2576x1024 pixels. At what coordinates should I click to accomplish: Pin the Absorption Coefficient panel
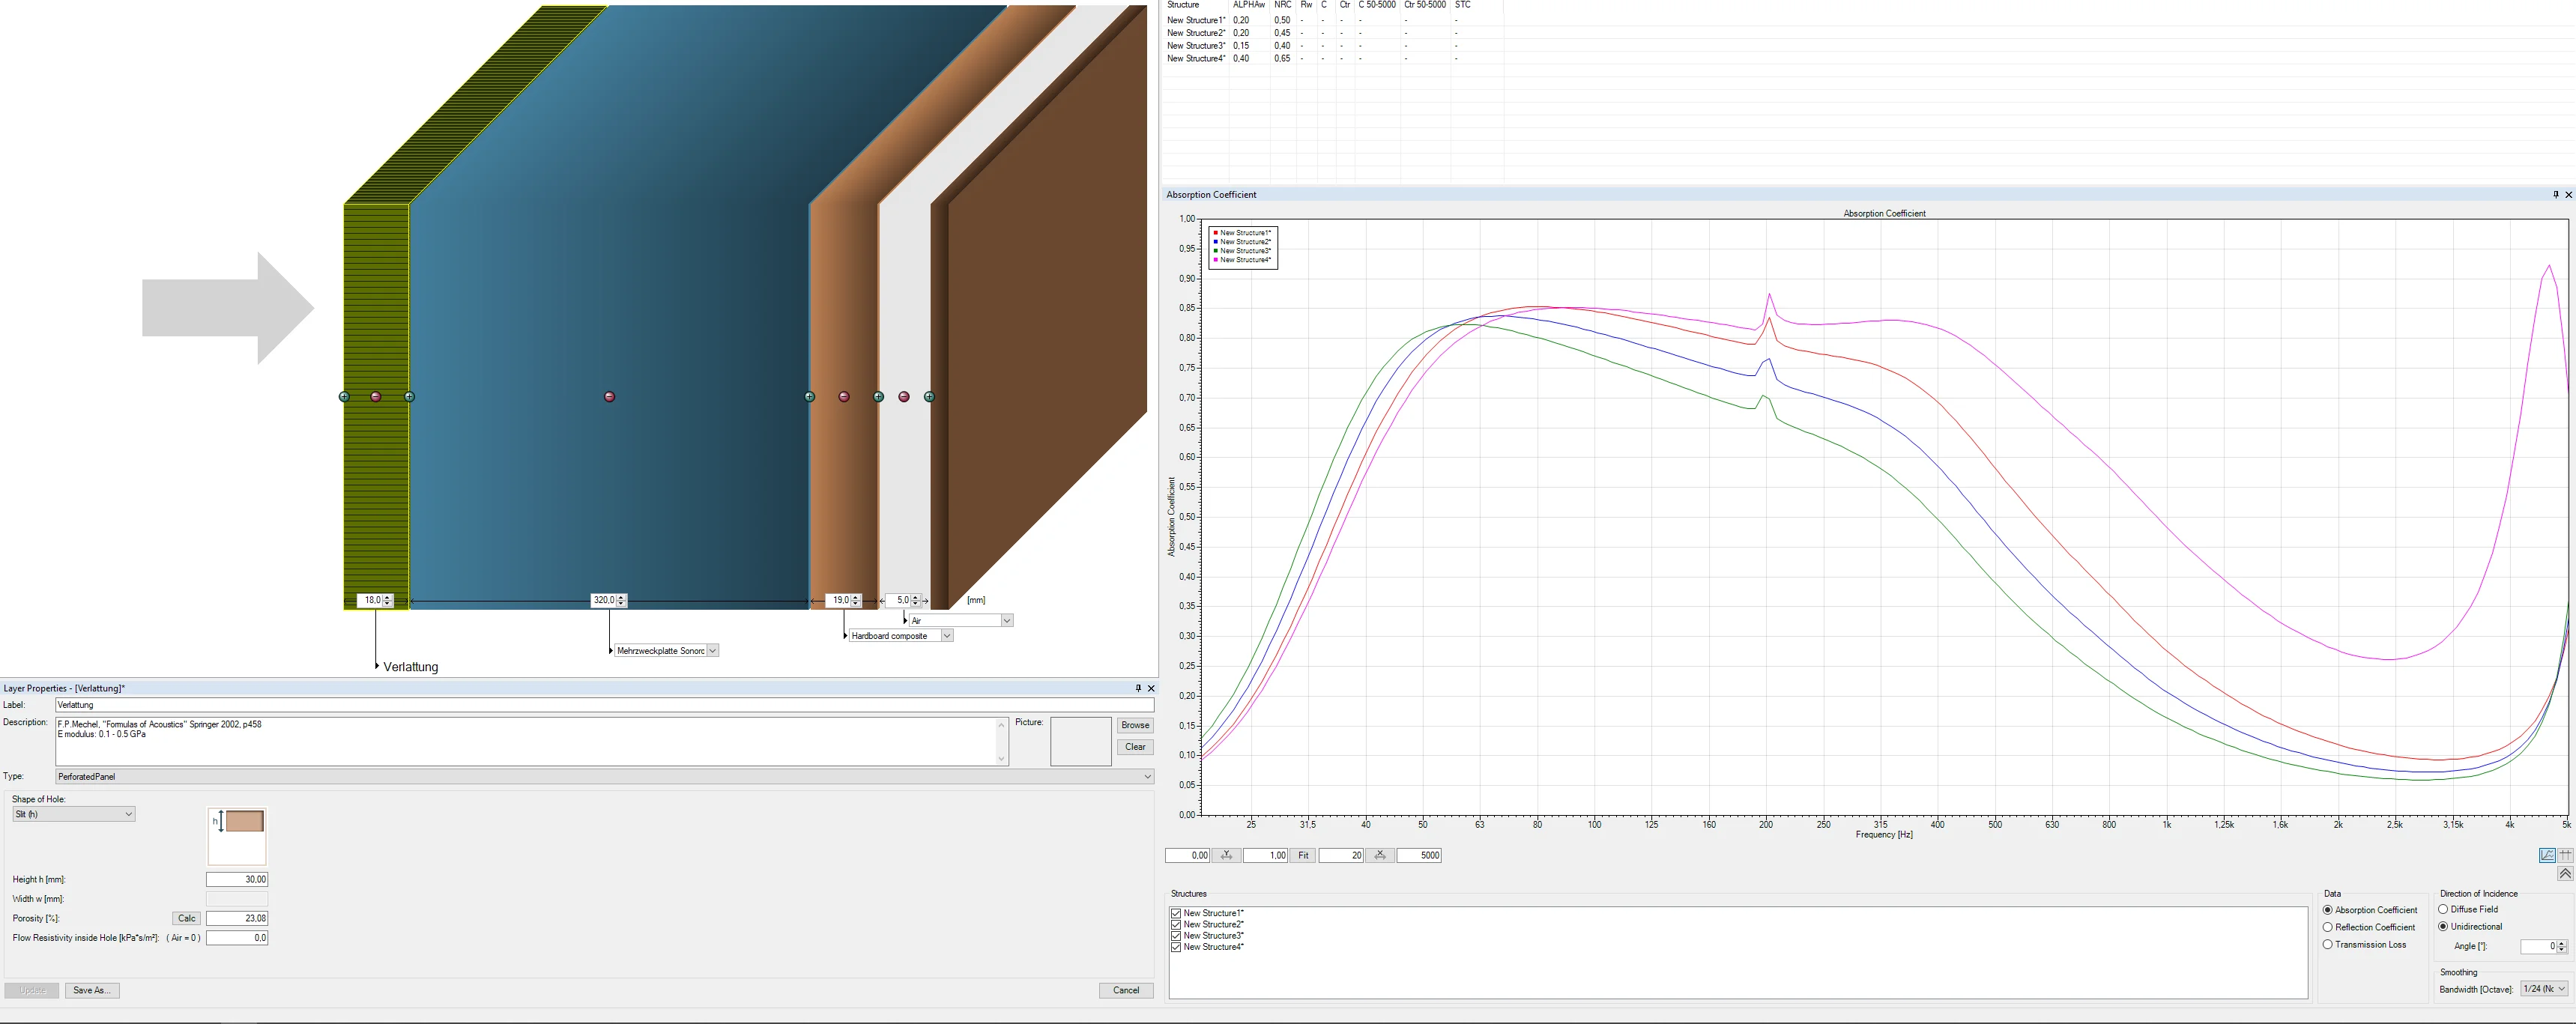pos(2556,195)
